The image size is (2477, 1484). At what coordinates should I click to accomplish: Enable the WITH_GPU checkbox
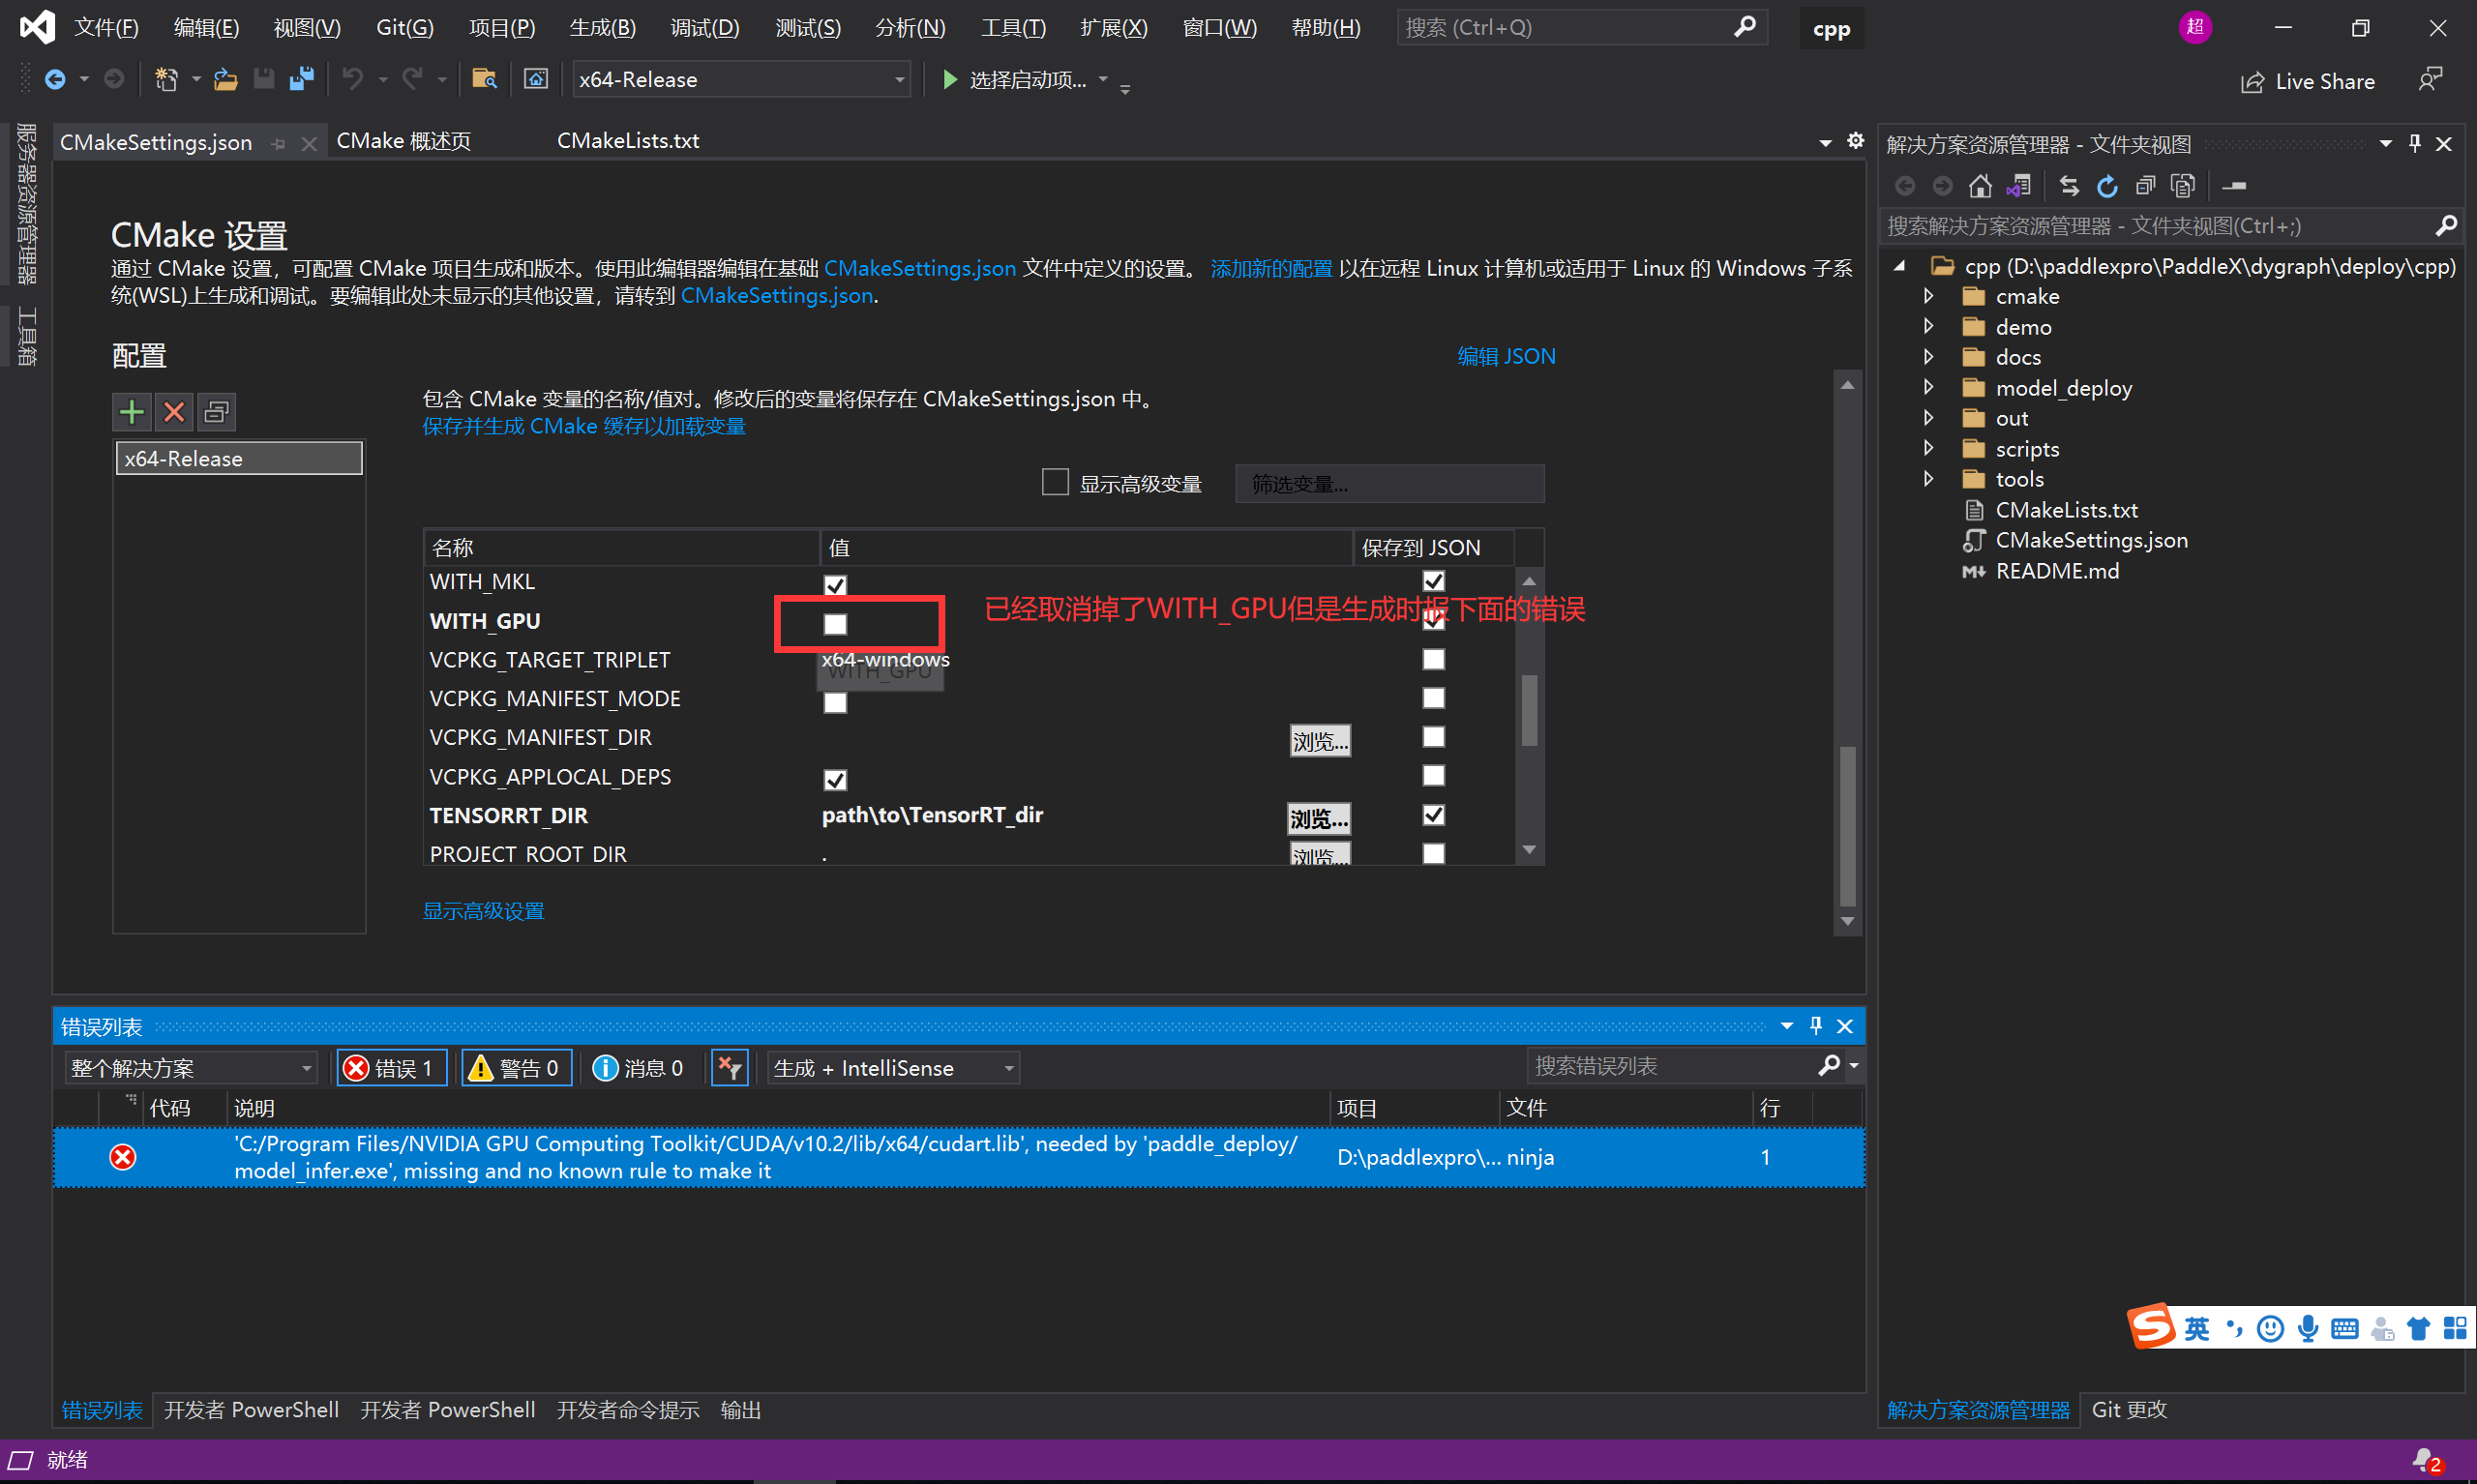pos(834,623)
